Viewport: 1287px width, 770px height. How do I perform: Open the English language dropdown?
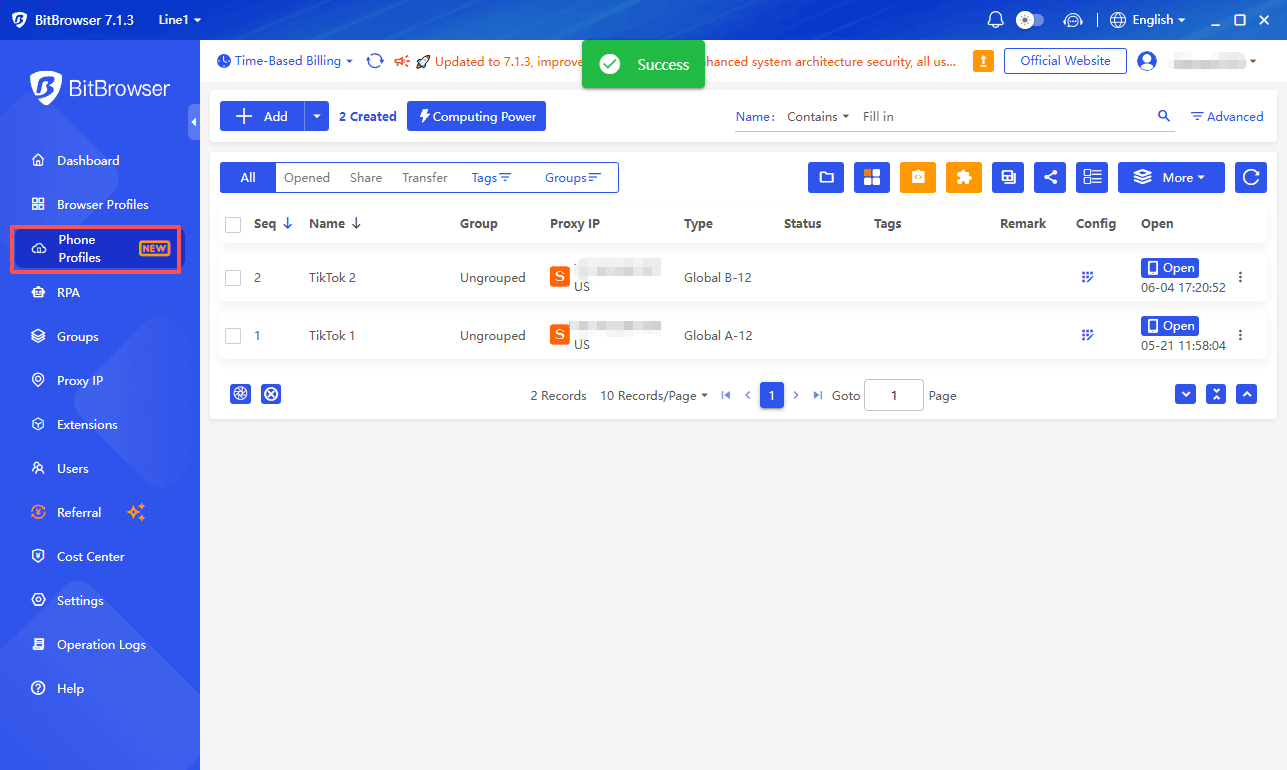[x=1148, y=20]
